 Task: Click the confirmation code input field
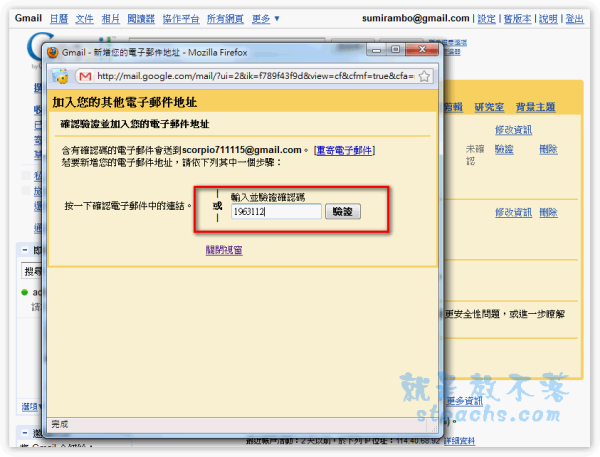[x=276, y=212]
